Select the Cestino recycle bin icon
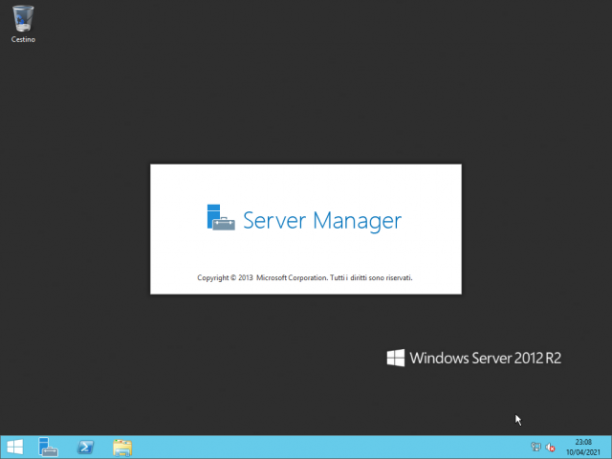Viewport: 612px width, 459px height. point(23,23)
